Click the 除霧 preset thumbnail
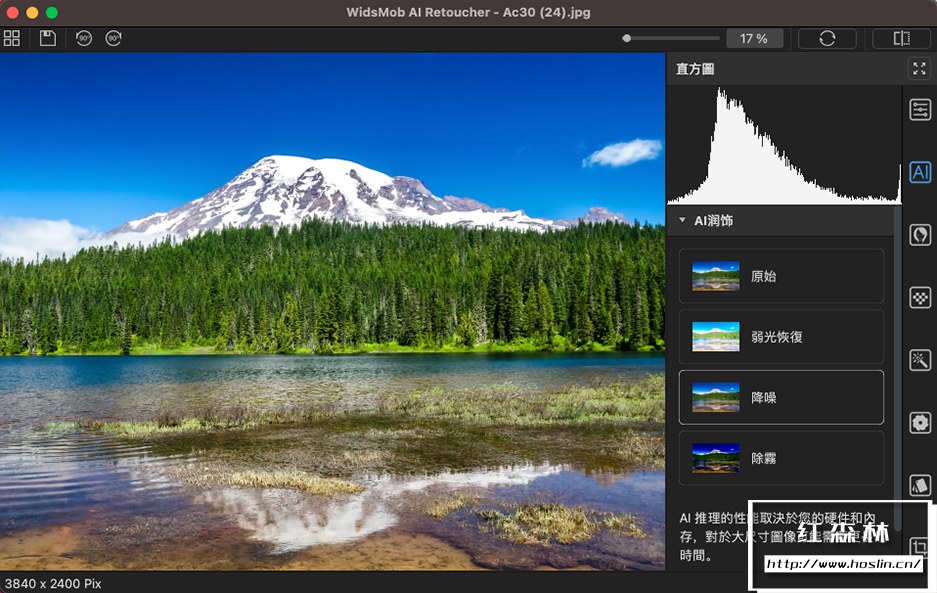This screenshot has height=593, width=937. 715,458
